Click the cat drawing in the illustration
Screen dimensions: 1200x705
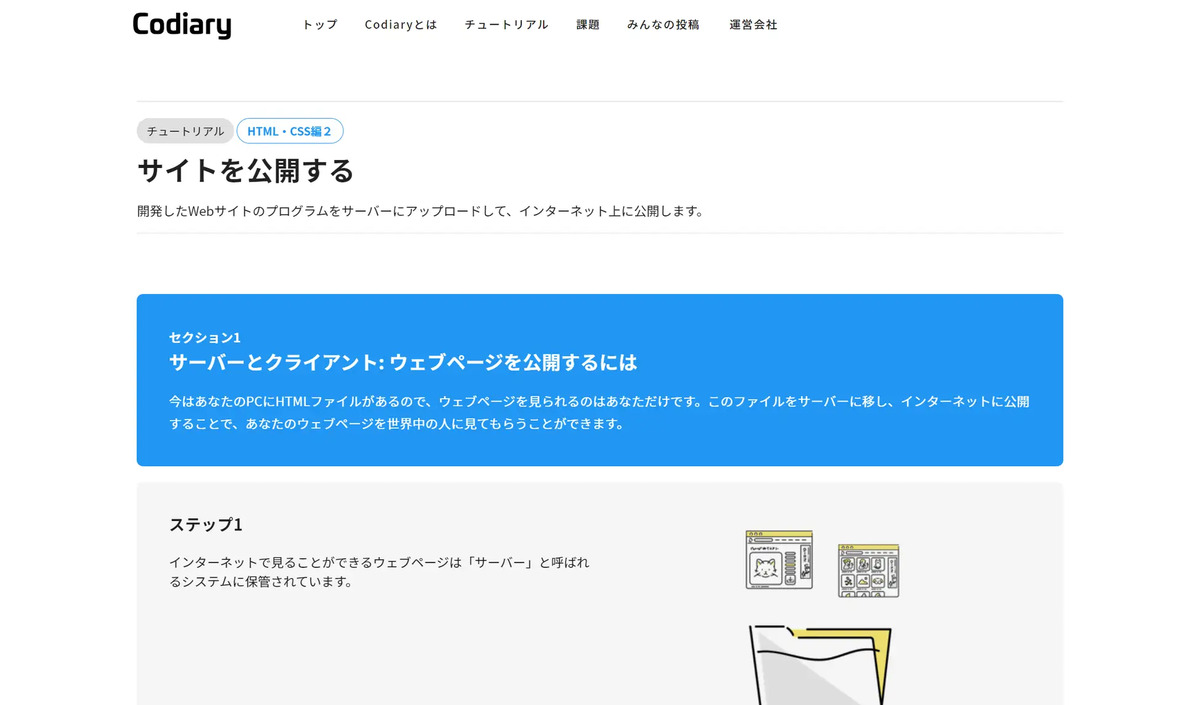click(766, 568)
